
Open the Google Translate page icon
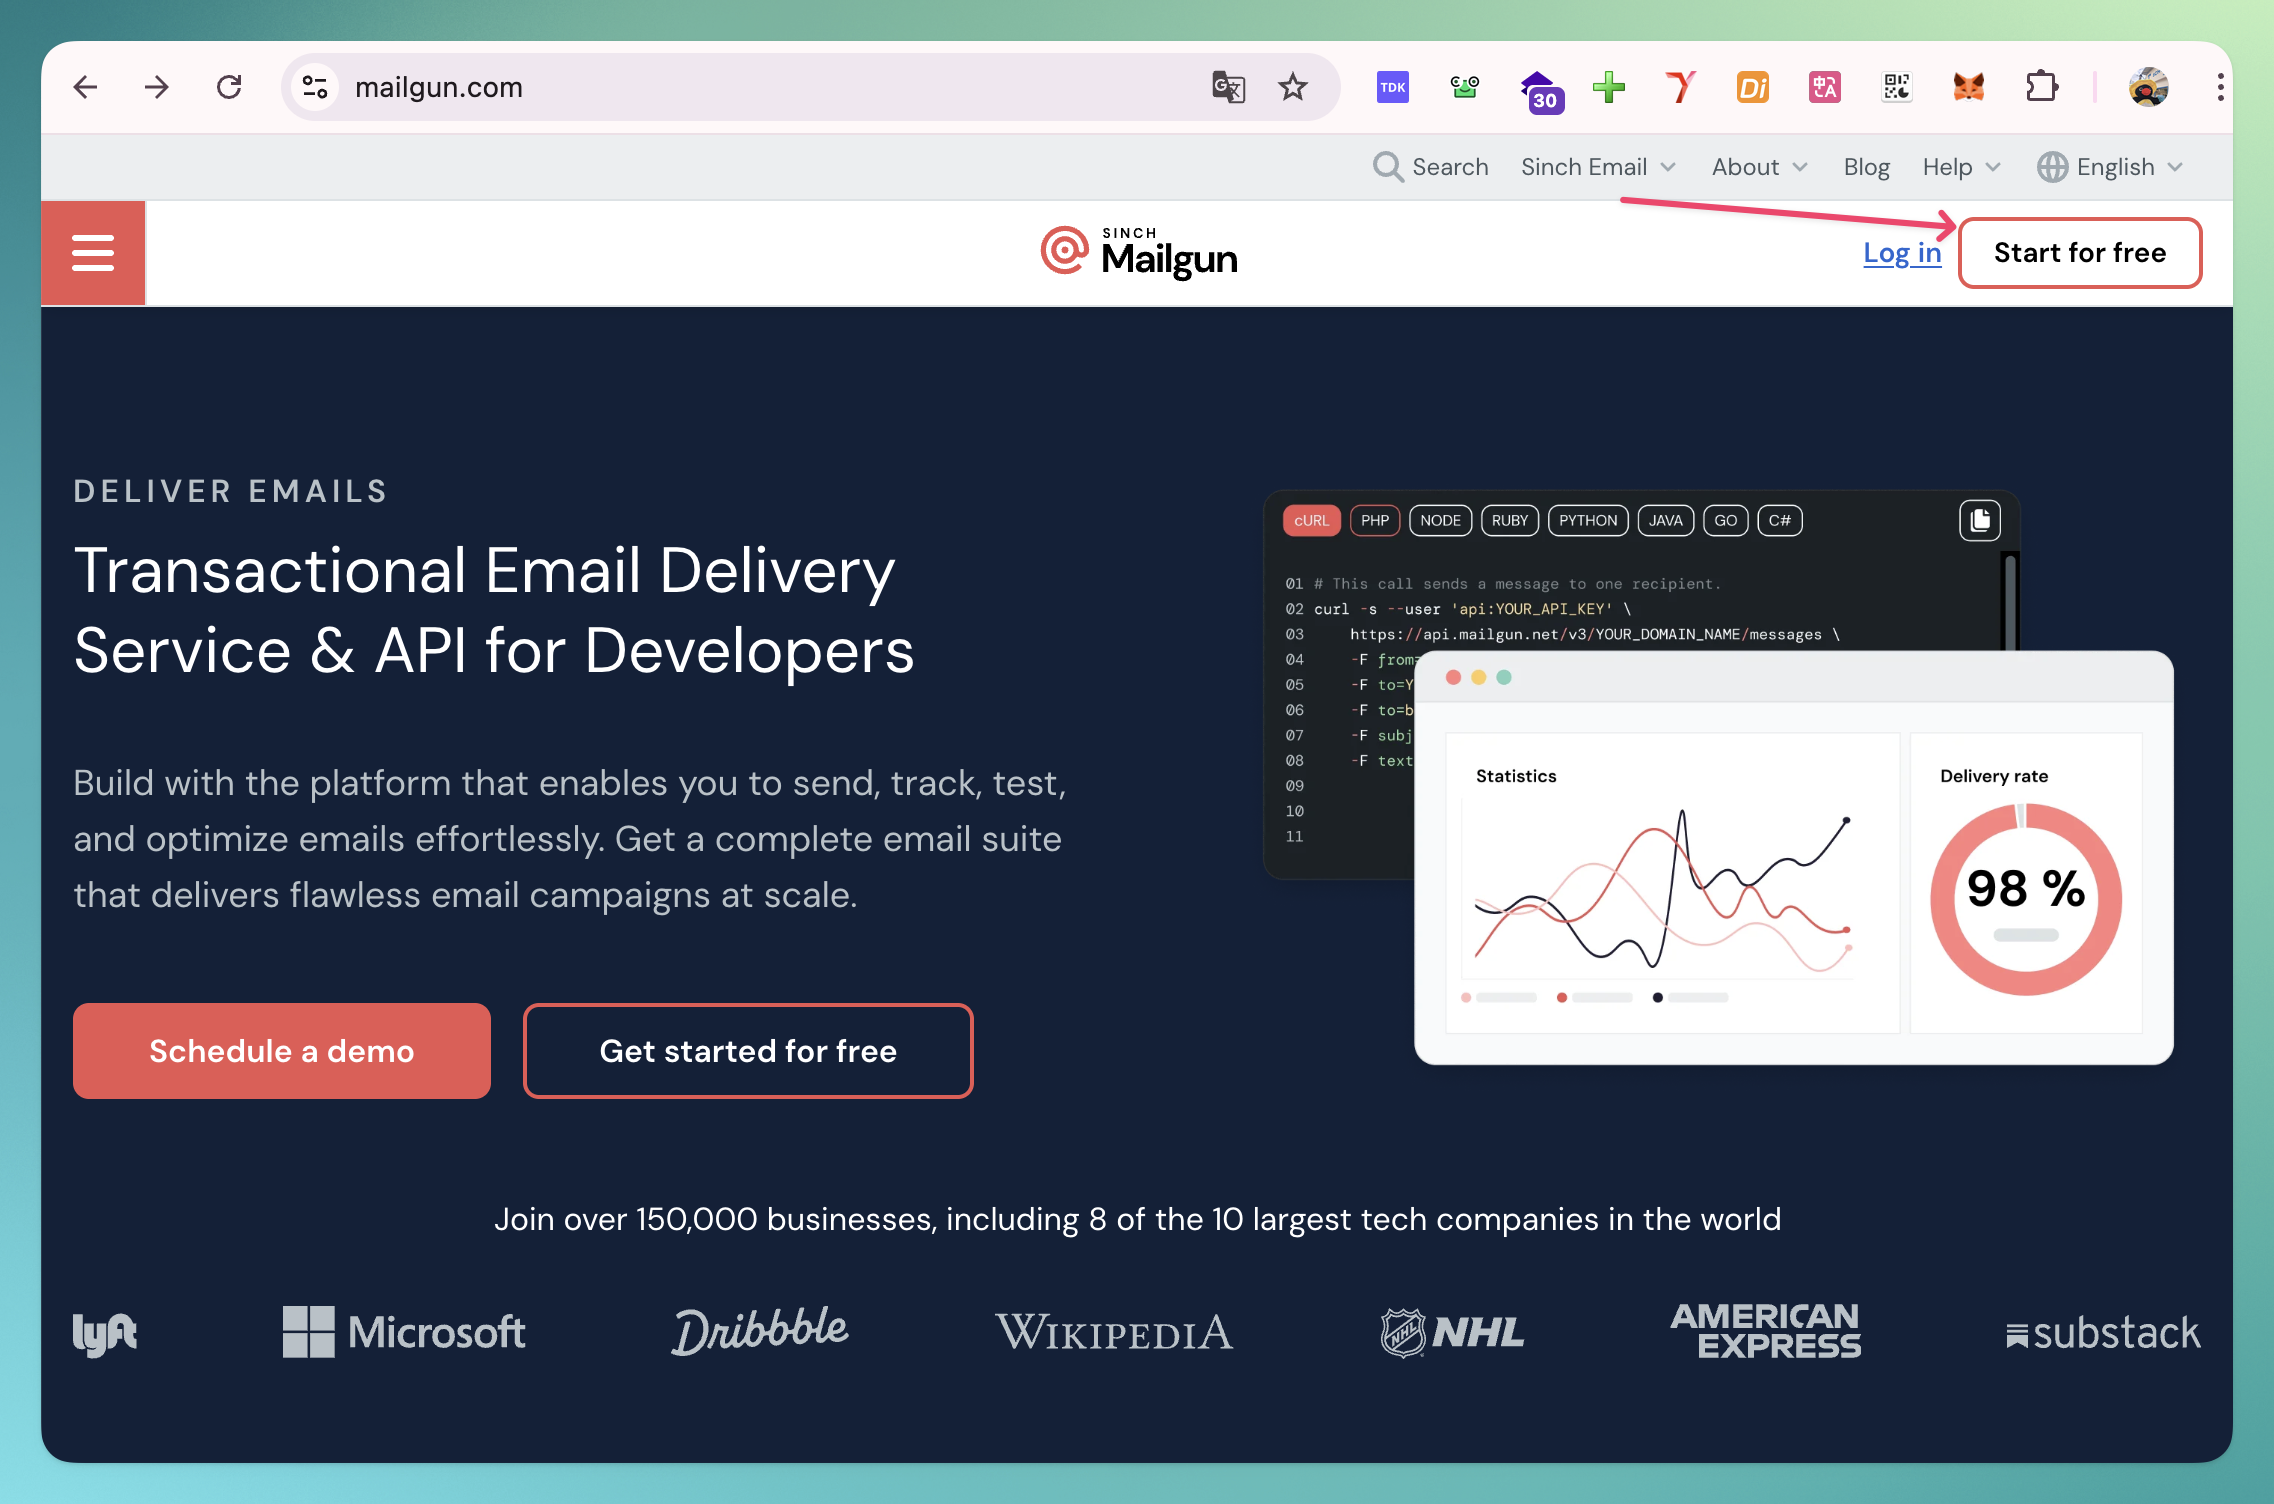[1227, 87]
